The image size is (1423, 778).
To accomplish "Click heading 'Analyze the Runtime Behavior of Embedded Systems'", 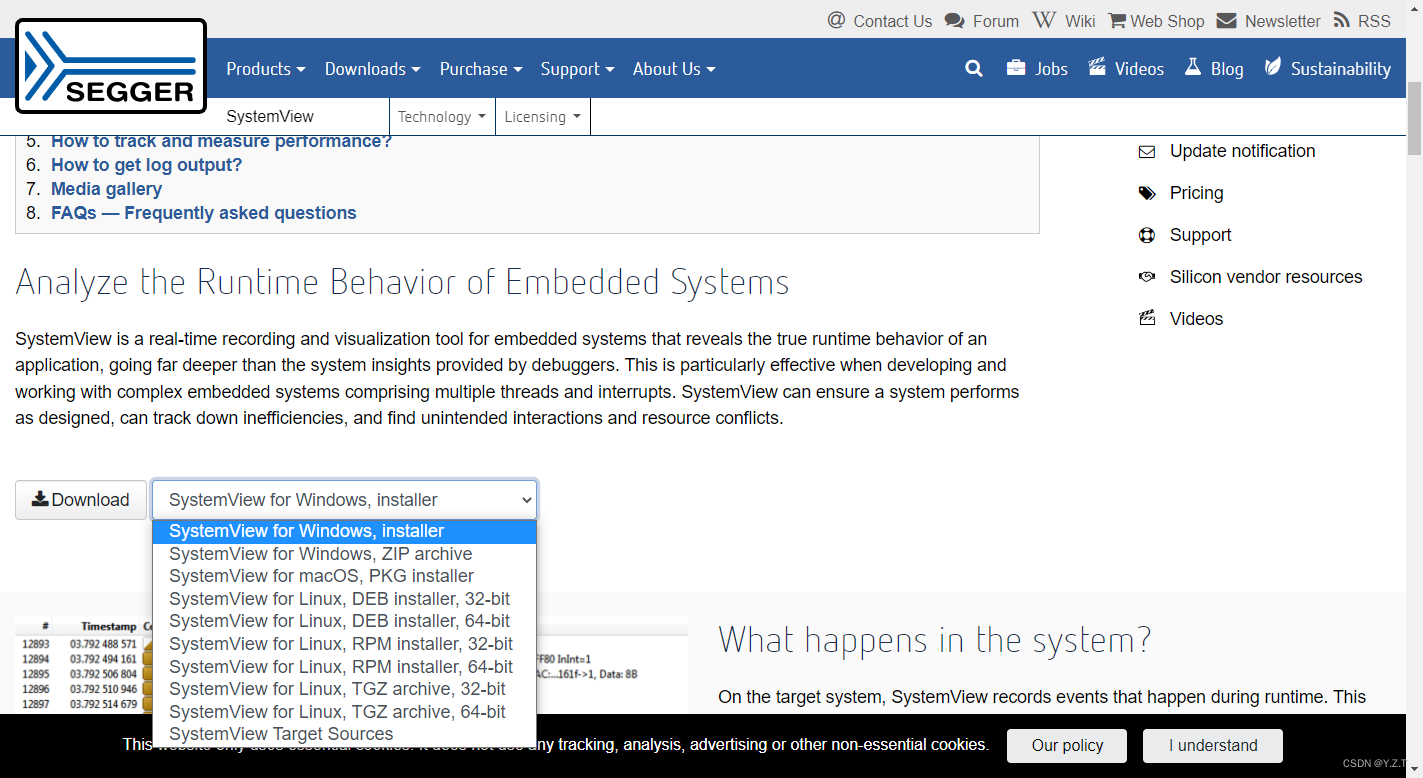I will click(x=402, y=281).
